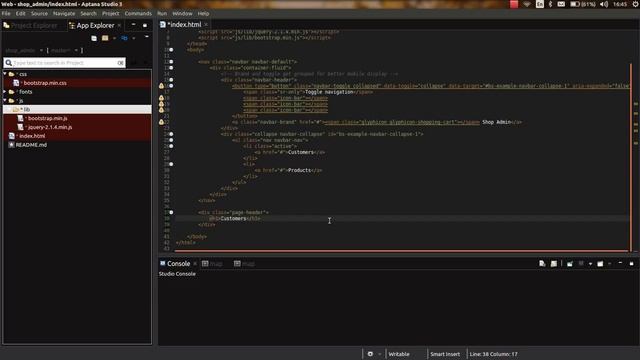Click the magnifier icon in search box
Viewport: 640px width, 360px height.
pyautogui.click(x=8, y=63)
